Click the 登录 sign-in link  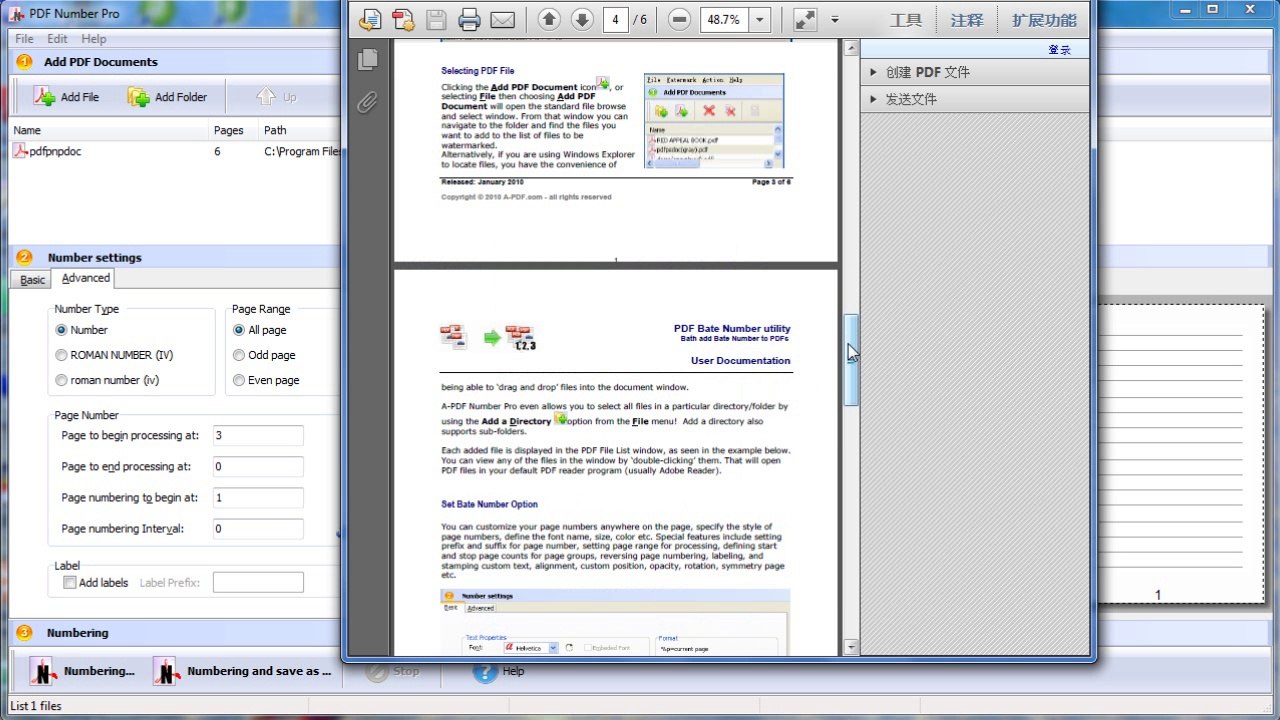[1059, 50]
